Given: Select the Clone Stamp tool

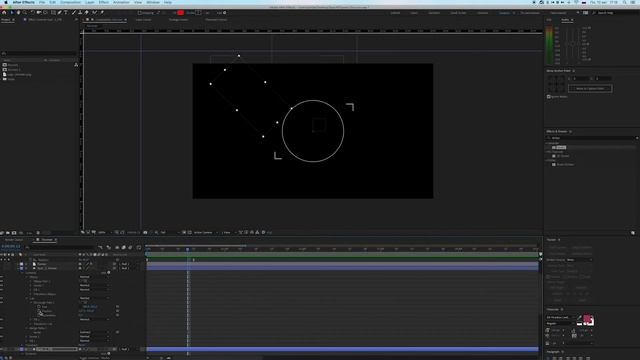Looking at the screenshot, I should point(80,13).
